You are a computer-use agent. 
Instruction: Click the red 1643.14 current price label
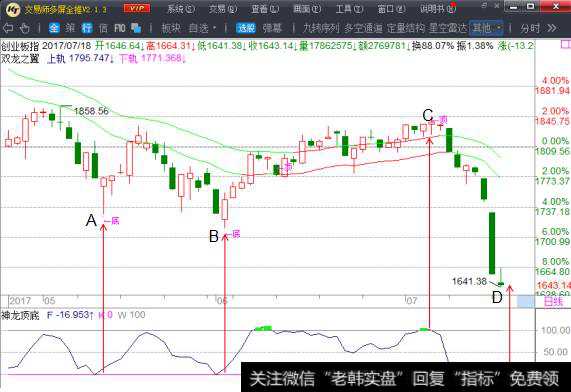pos(554,285)
